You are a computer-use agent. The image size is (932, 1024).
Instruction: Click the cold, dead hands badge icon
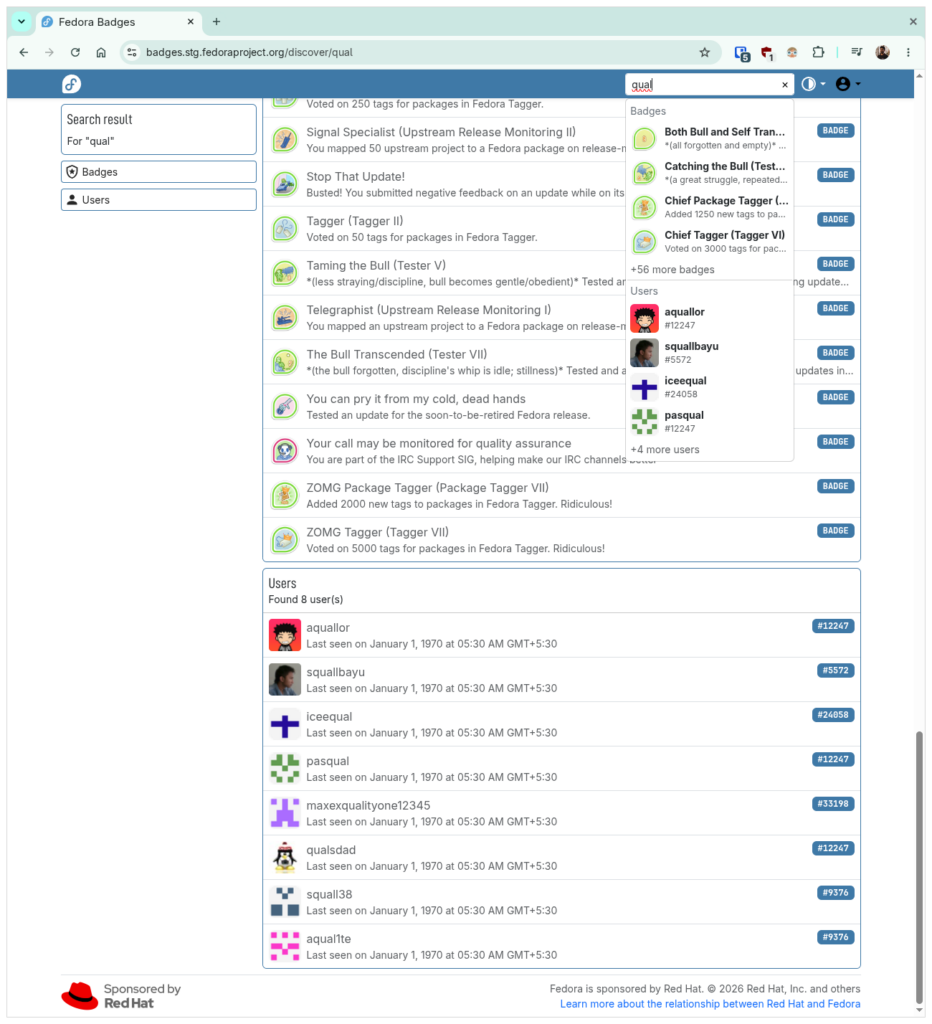click(285, 406)
